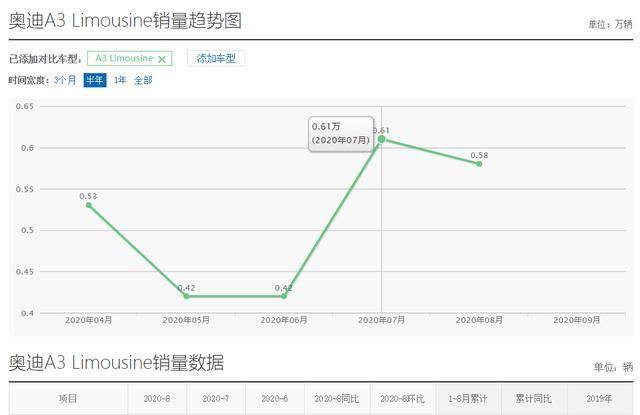The image size is (640, 415).
Task: Click the 2020年05月 axis label
Action: [x=186, y=320]
